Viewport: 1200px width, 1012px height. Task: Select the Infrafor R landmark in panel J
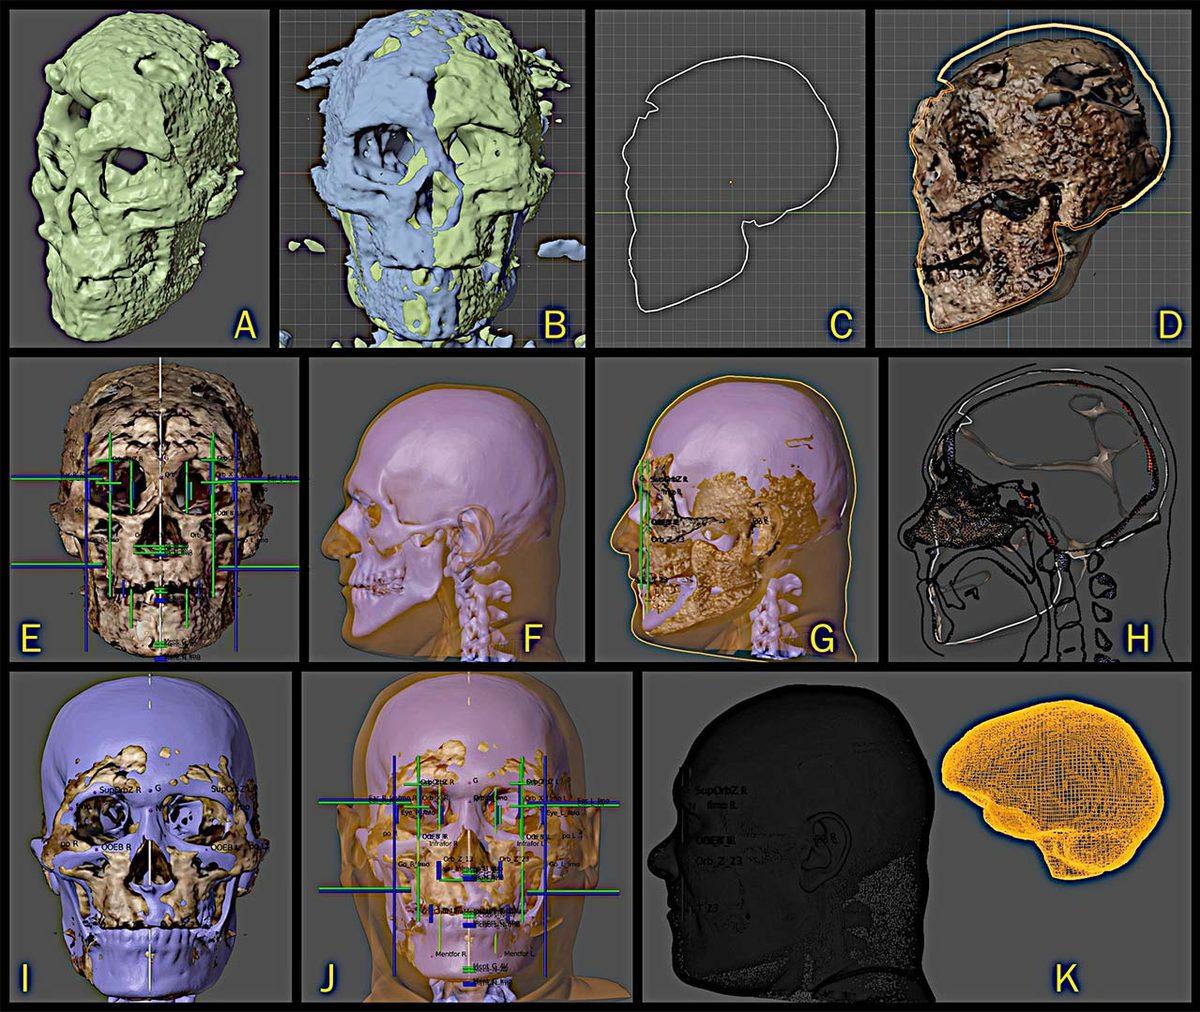(x=444, y=844)
